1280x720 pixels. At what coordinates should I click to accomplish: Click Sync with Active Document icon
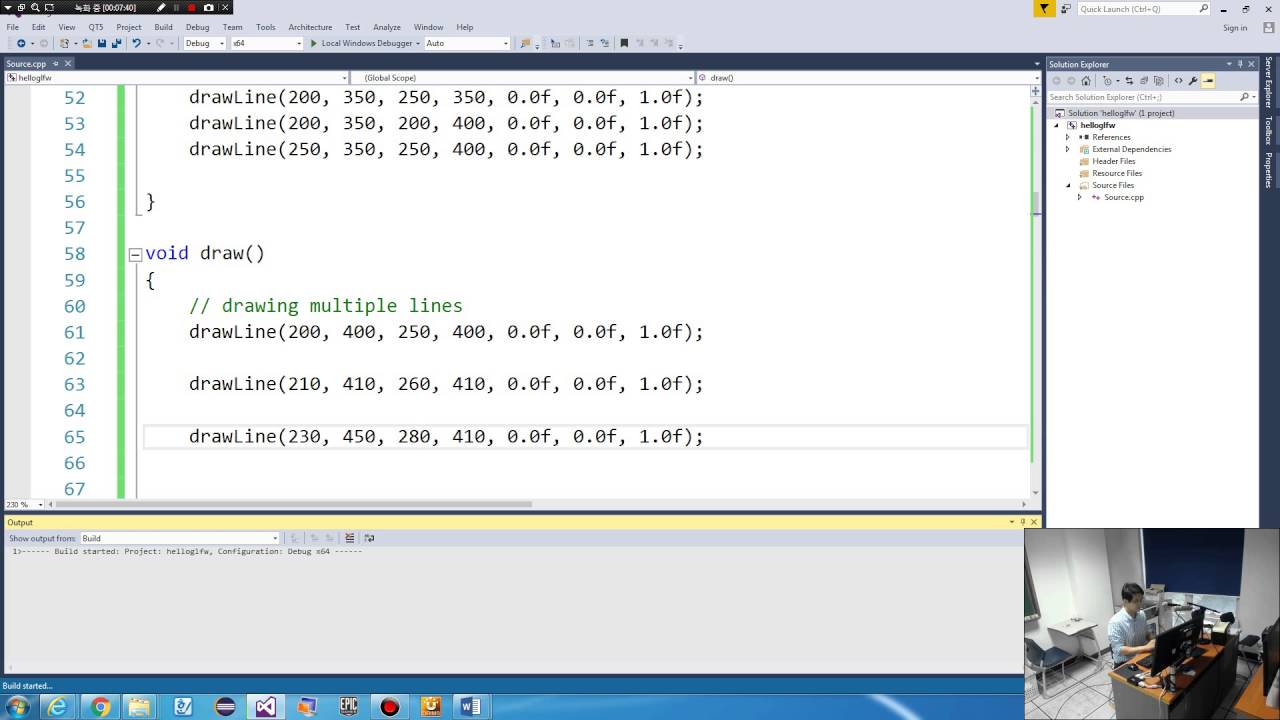point(1129,81)
